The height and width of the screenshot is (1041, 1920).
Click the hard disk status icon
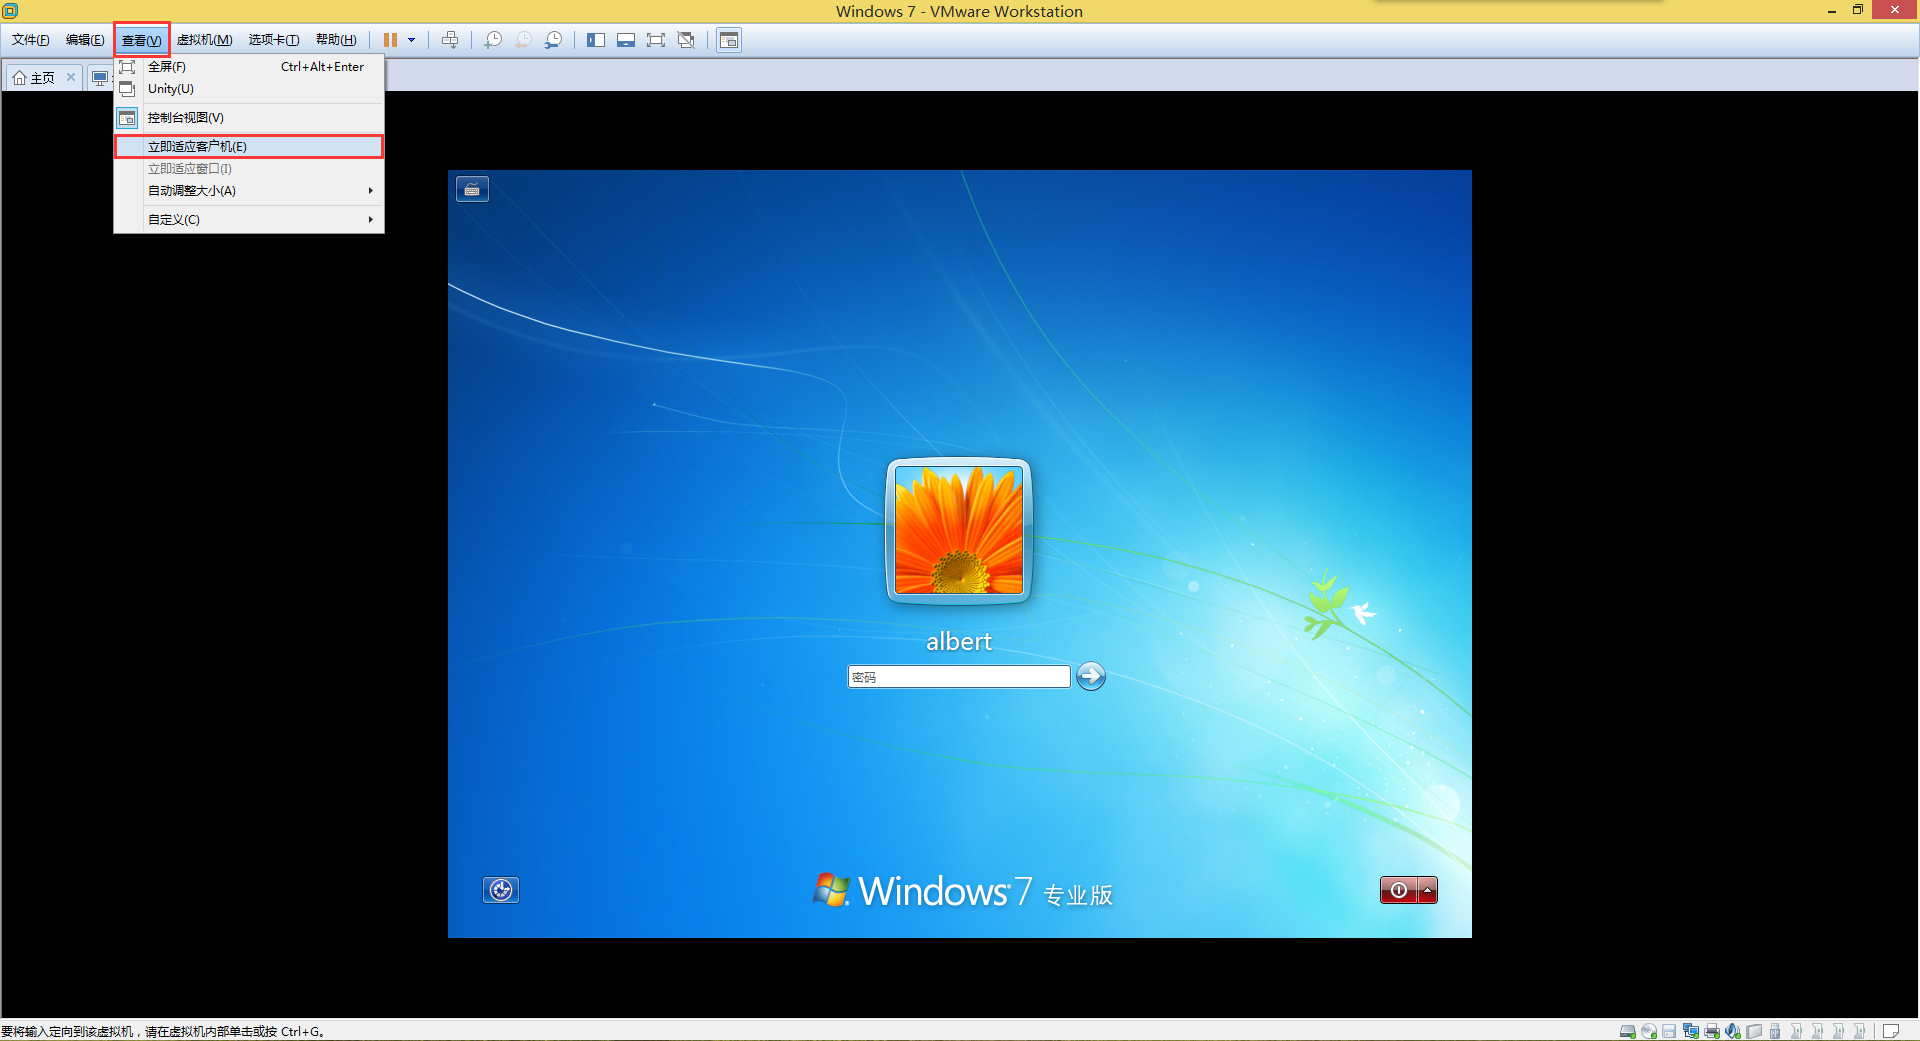(x=1628, y=1031)
